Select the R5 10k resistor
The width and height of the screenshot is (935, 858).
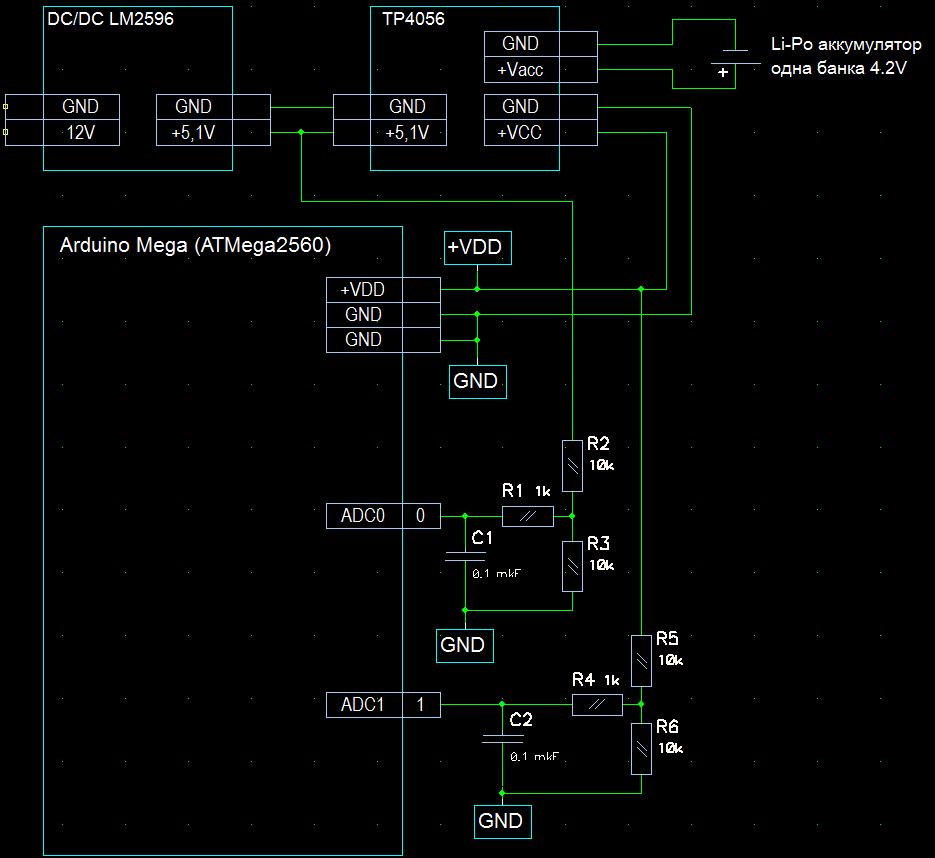point(641,660)
